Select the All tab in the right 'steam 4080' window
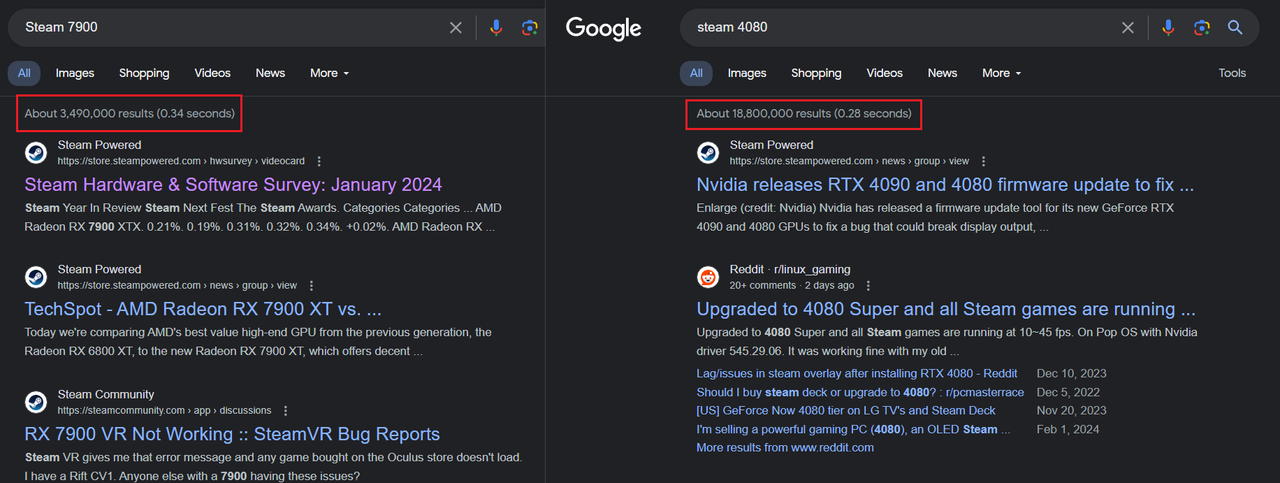 pyautogui.click(x=696, y=73)
